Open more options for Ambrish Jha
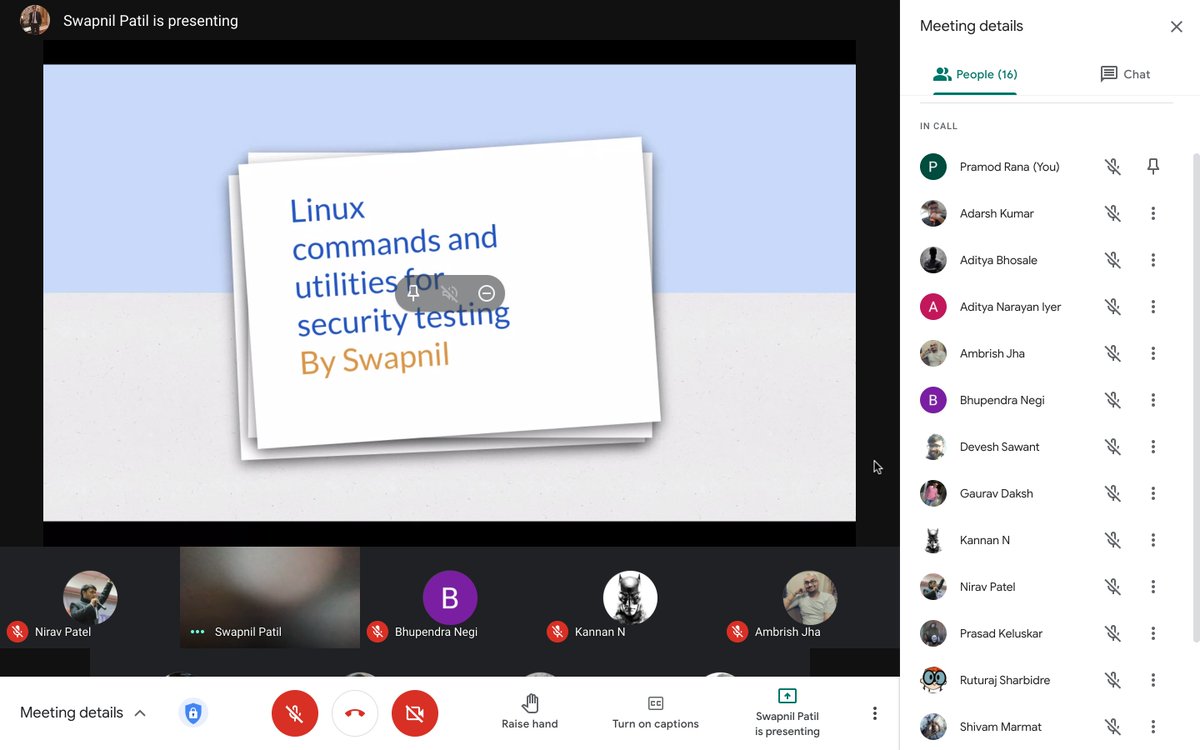 tap(1153, 353)
